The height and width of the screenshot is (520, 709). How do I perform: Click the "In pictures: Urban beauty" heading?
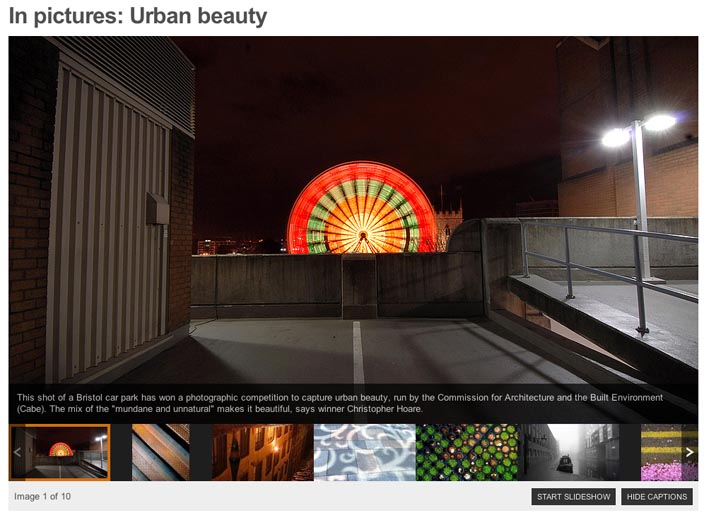pyautogui.click(x=138, y=17)
